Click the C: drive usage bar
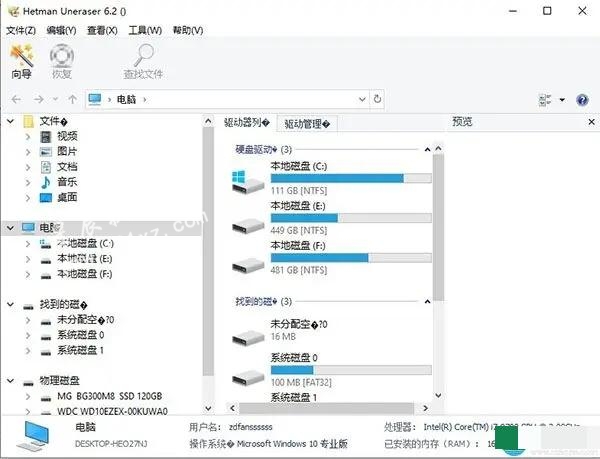 (x=351, y=178)
